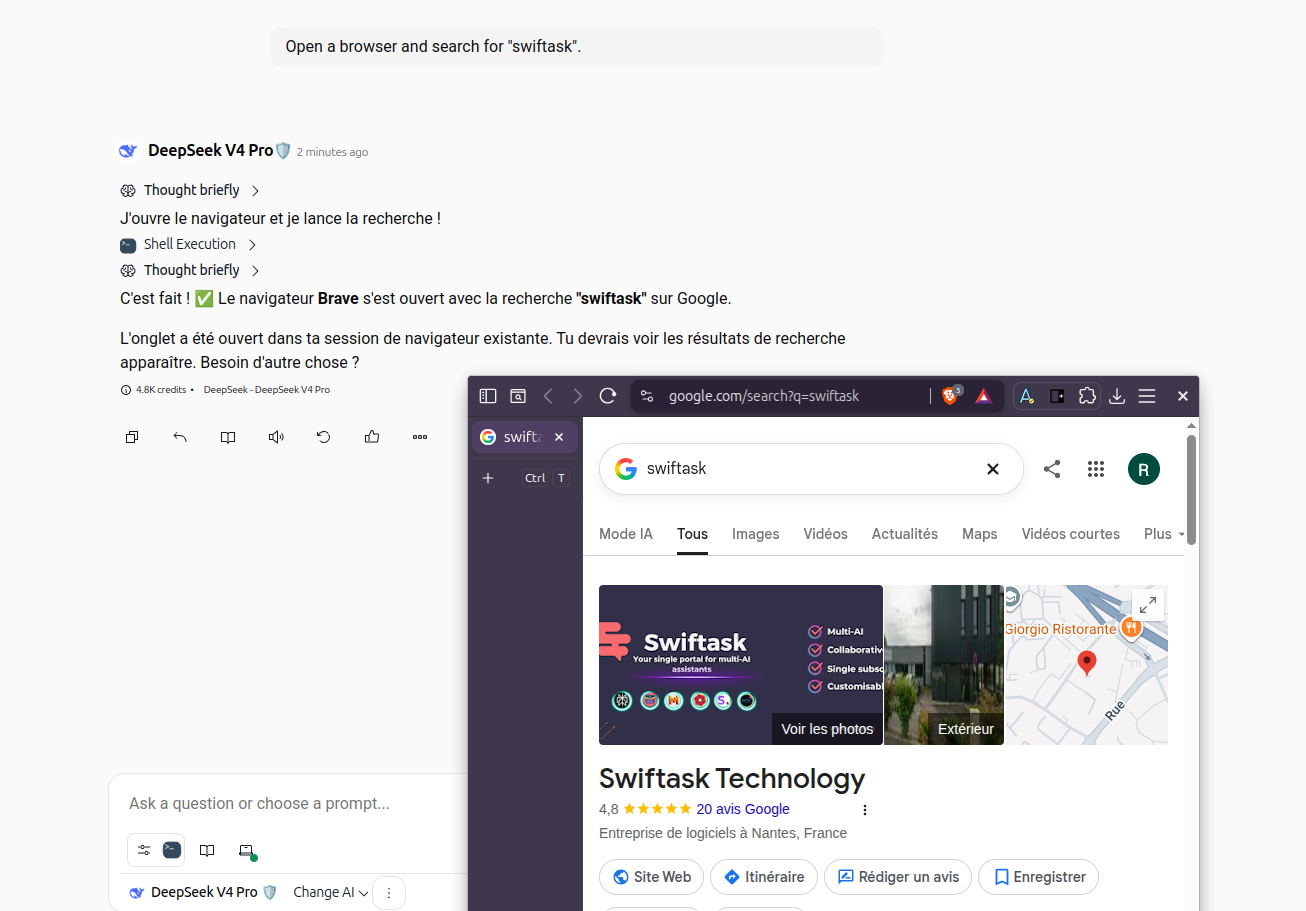Open Brave extensions puzzle icon
Viewport: 1306px width, 911px height.
coord(1087,396)
